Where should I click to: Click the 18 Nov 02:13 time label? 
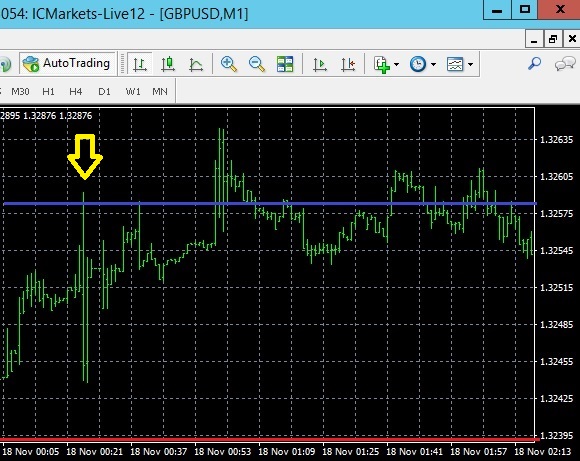(543, 452)
